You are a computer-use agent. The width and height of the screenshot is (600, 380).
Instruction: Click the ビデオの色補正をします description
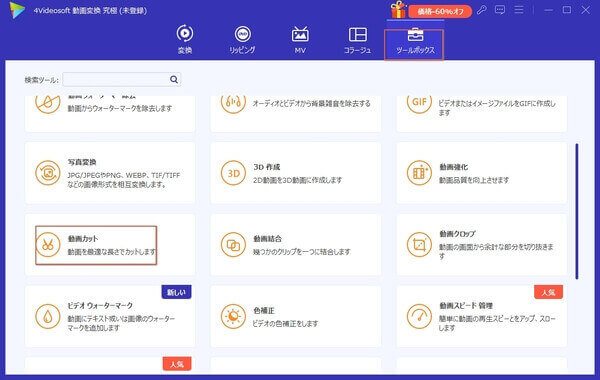point(285,324)
